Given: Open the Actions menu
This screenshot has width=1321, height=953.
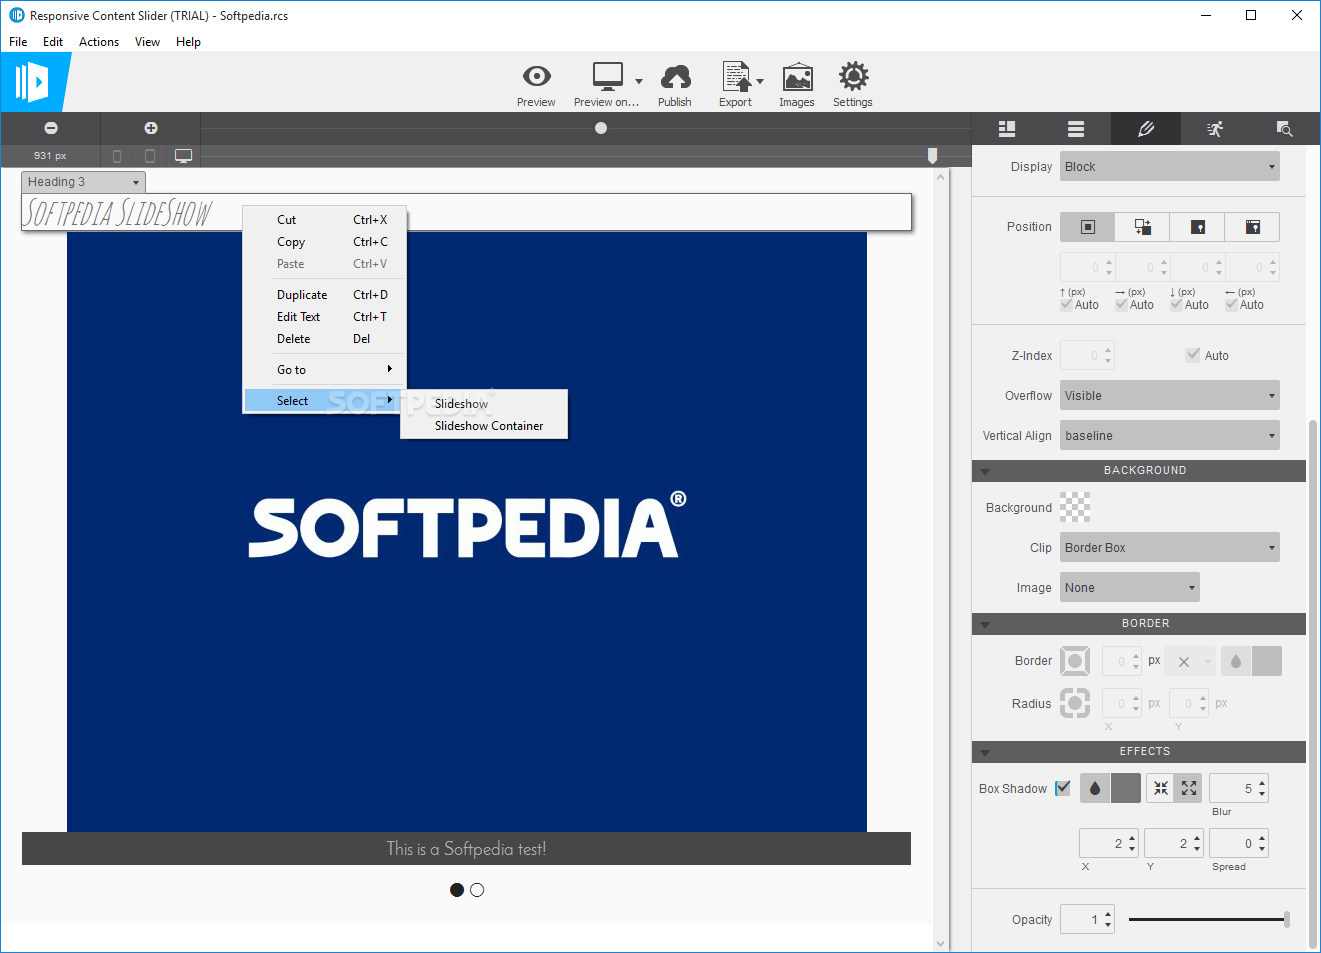Looking at the screenshot, I should tap(99, 42).
